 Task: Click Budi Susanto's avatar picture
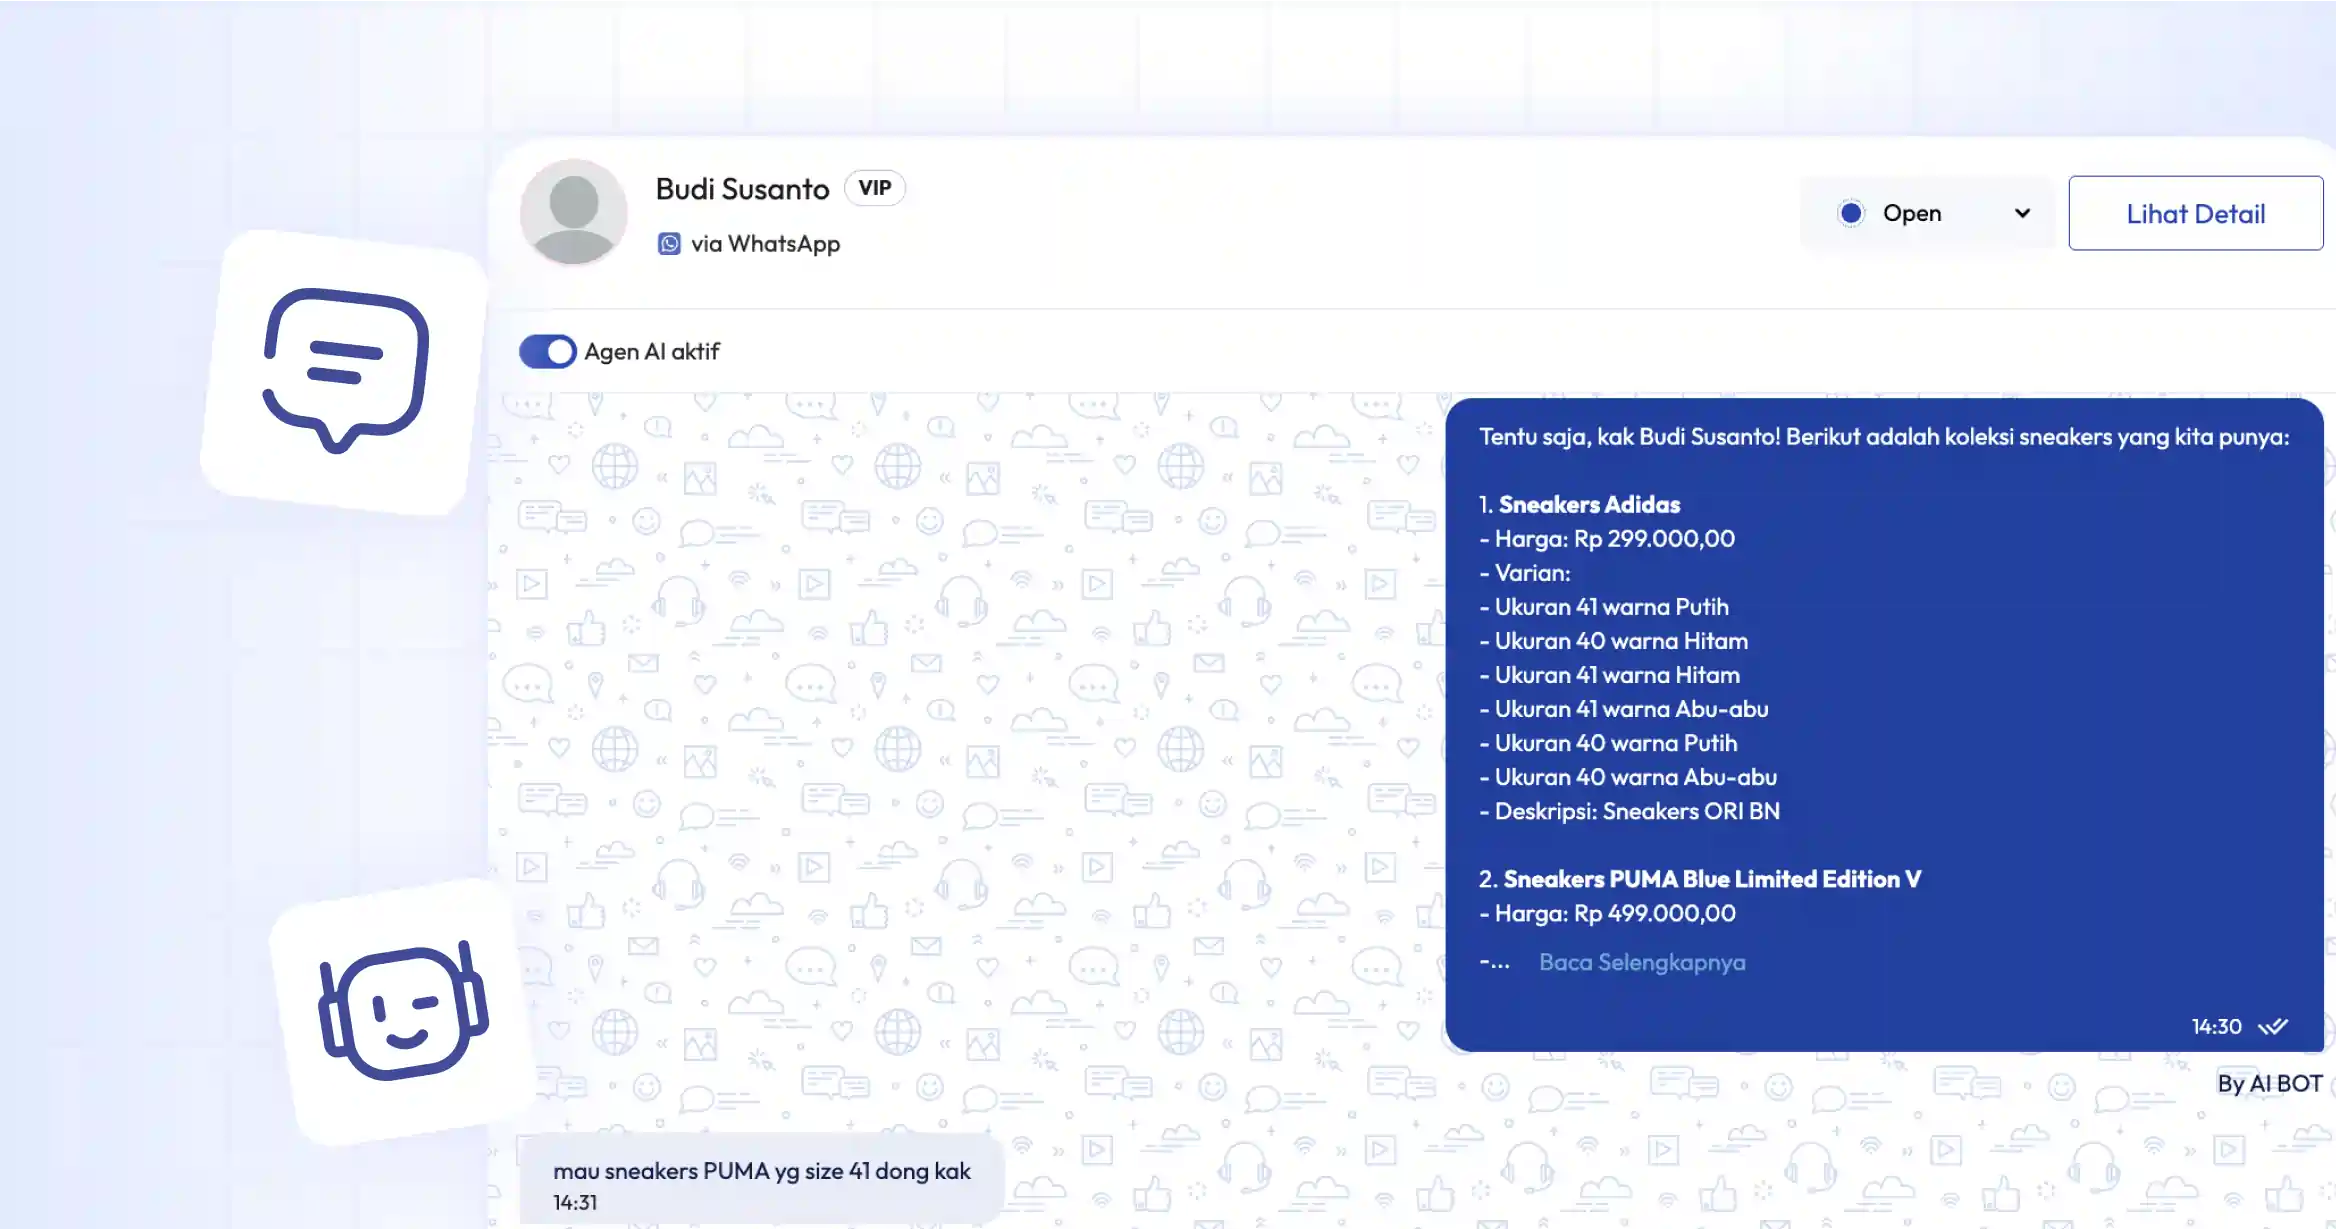coord(573,213)
